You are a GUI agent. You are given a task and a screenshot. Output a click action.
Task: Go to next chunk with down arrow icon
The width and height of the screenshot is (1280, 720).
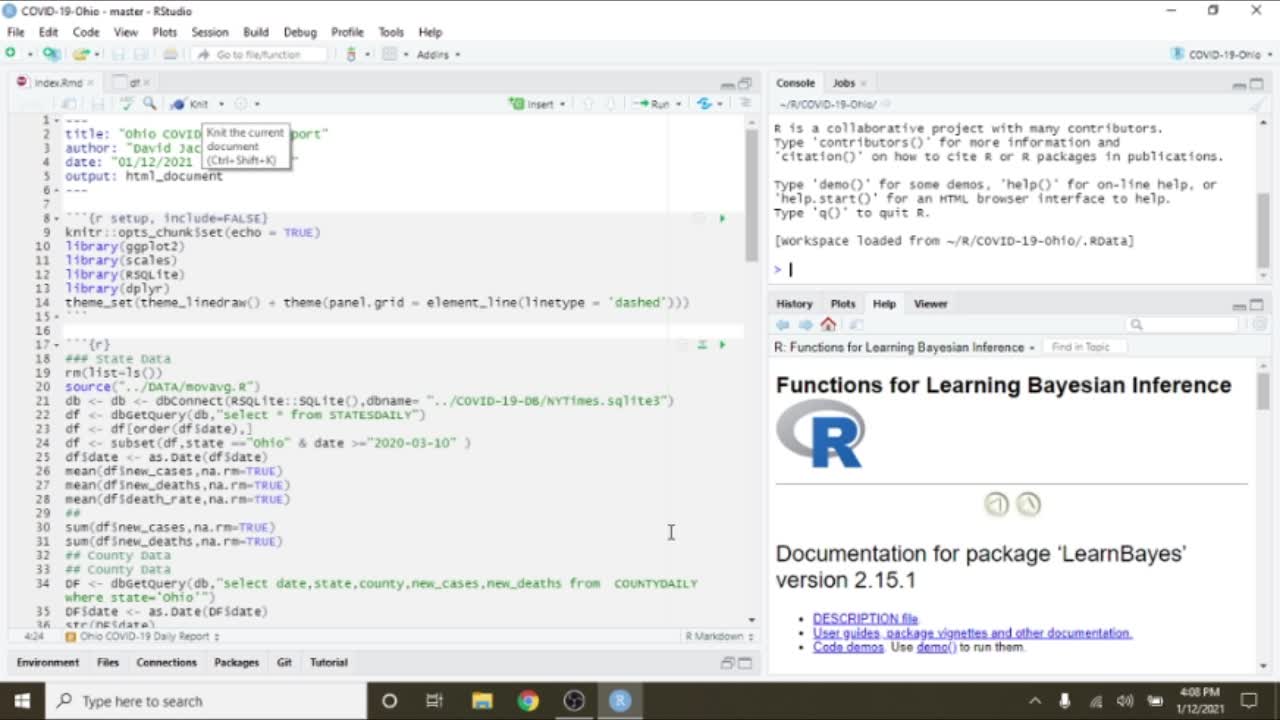coord(610,104)
